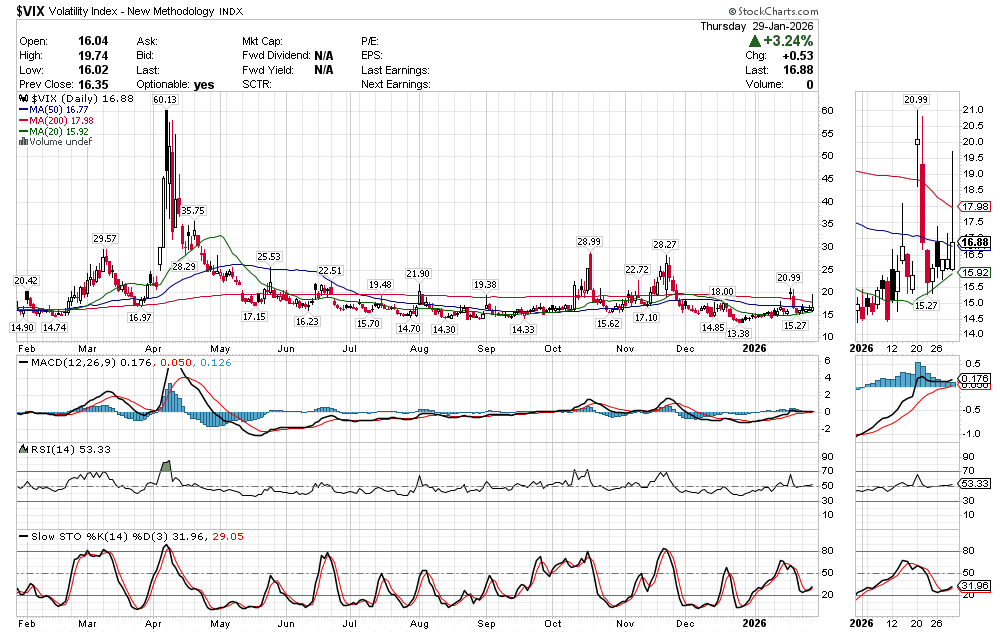Click the StockCharts.com watermark link
Viewport: 1000px width, 633px height.
948,9
